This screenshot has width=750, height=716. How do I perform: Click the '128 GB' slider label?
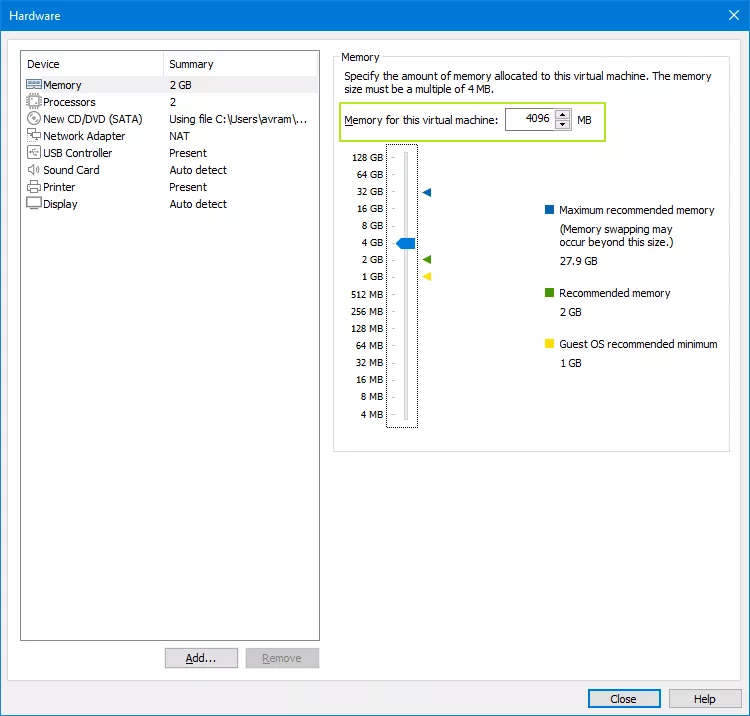click(367, 157)
